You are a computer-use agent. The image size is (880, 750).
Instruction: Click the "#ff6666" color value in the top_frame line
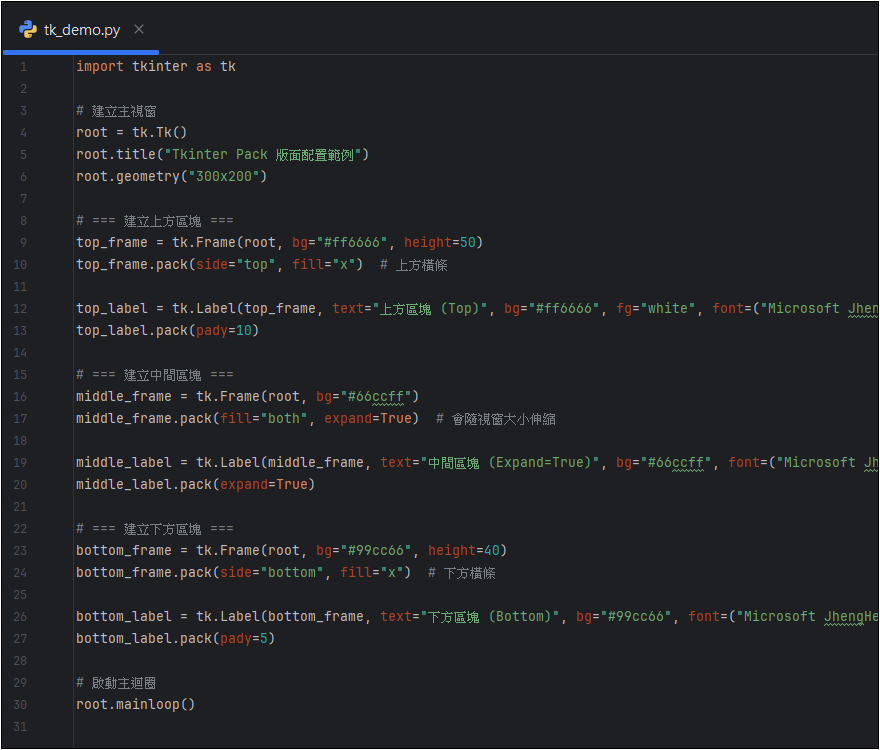(x=356, y=243)
